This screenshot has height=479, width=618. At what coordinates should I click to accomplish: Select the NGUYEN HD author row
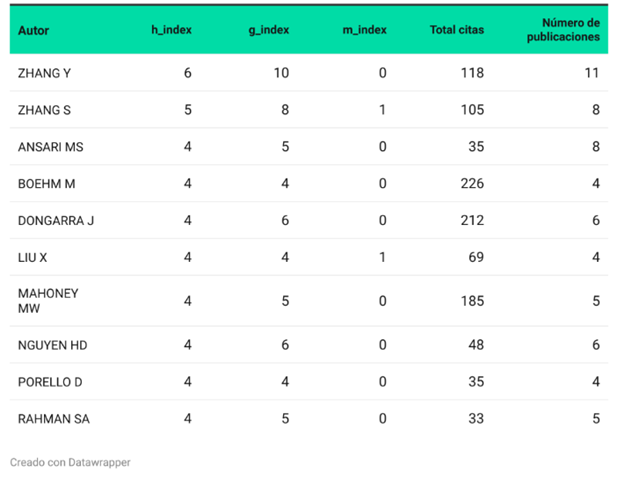[x=309, y=345]
